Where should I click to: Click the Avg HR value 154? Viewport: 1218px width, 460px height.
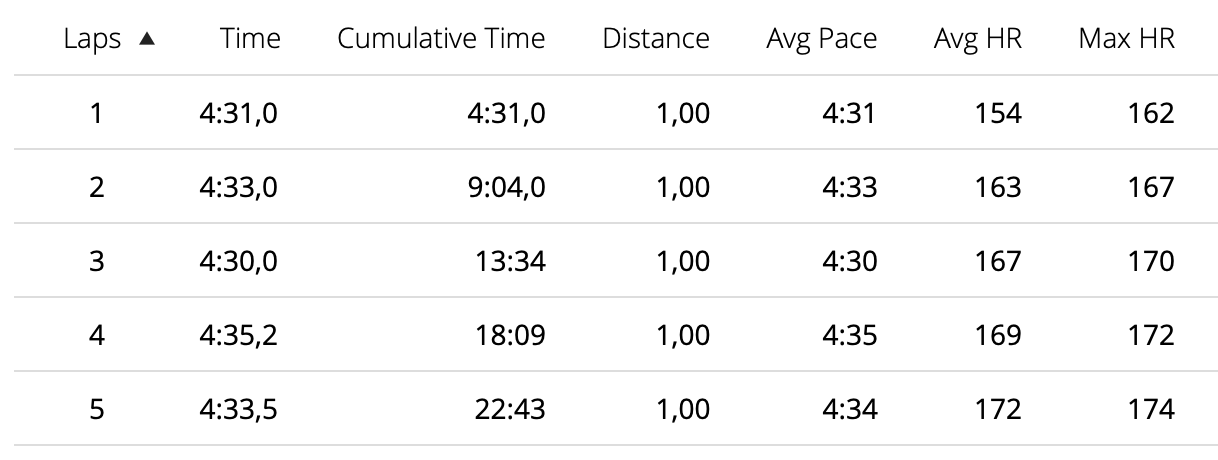(996, 114)
